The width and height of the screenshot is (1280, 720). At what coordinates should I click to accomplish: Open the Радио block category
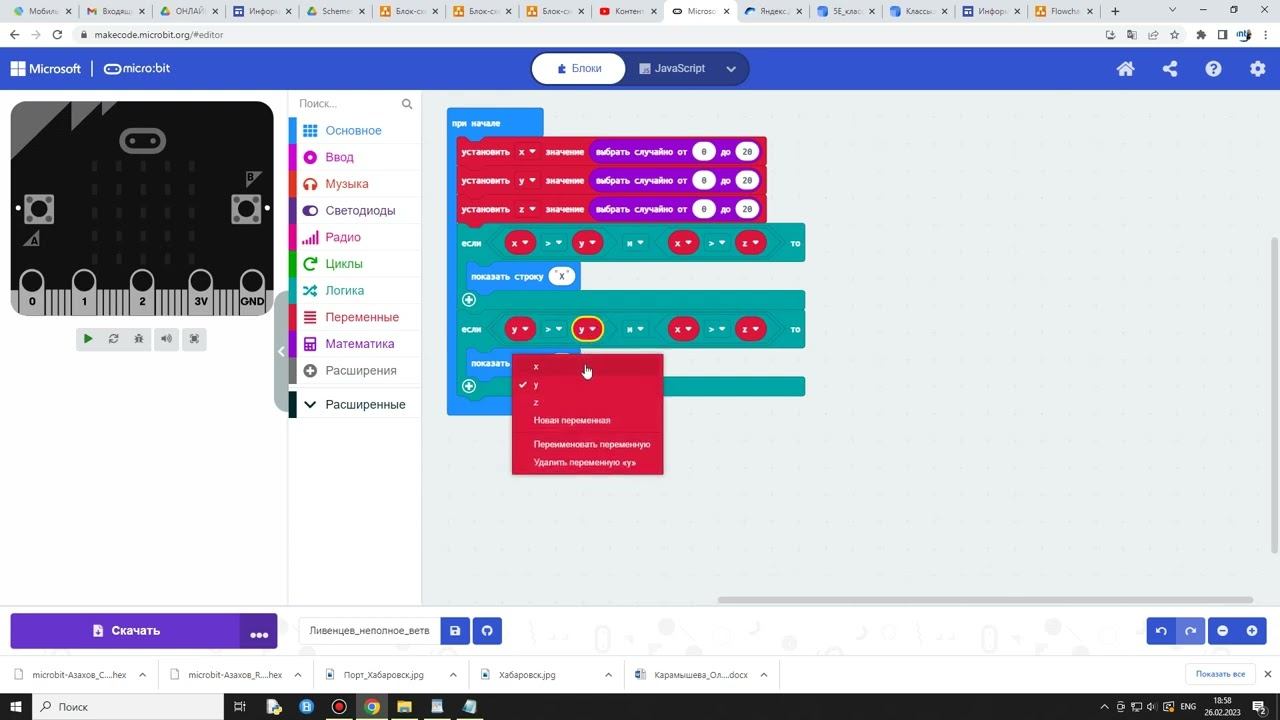pyautogui.click(x=355, y=237)
